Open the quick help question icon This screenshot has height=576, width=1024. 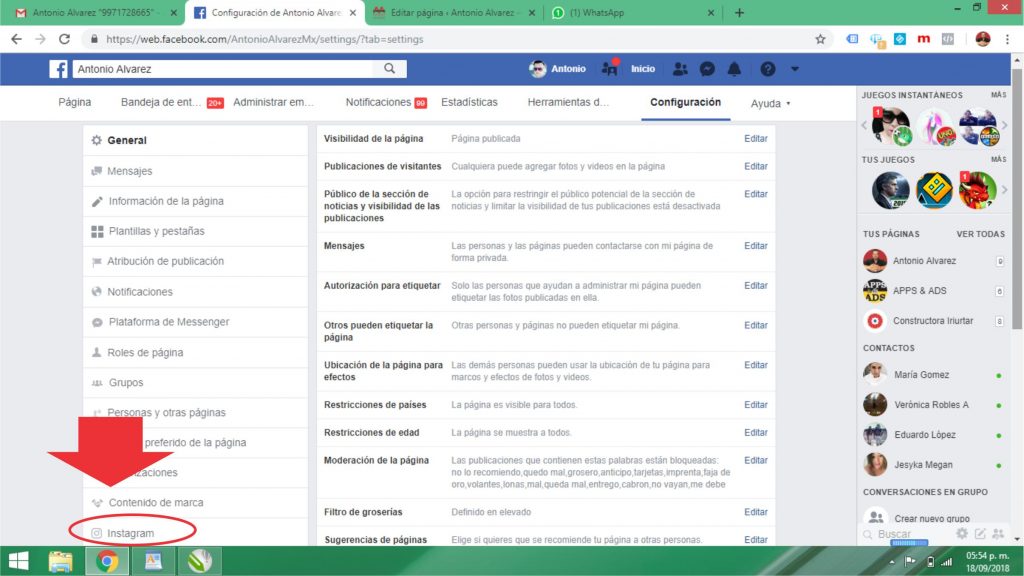[x=768, y=69]
